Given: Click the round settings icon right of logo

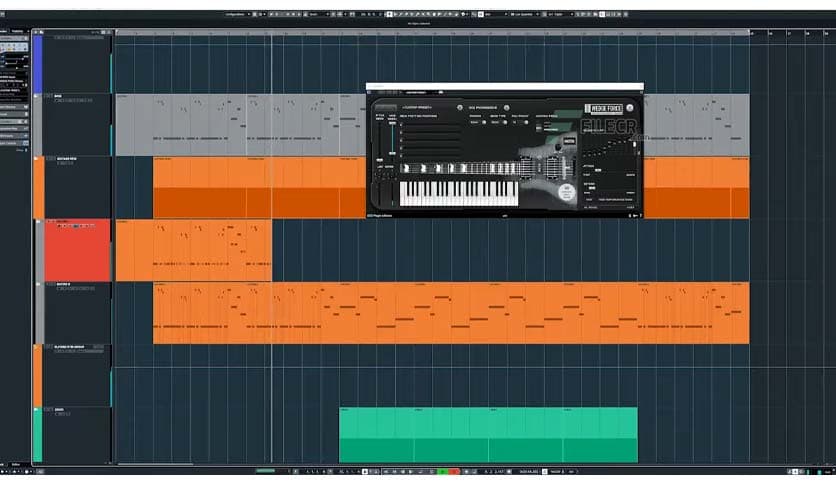Looking at the screenshot, I should pyautogui.click(x=629, y=108).
